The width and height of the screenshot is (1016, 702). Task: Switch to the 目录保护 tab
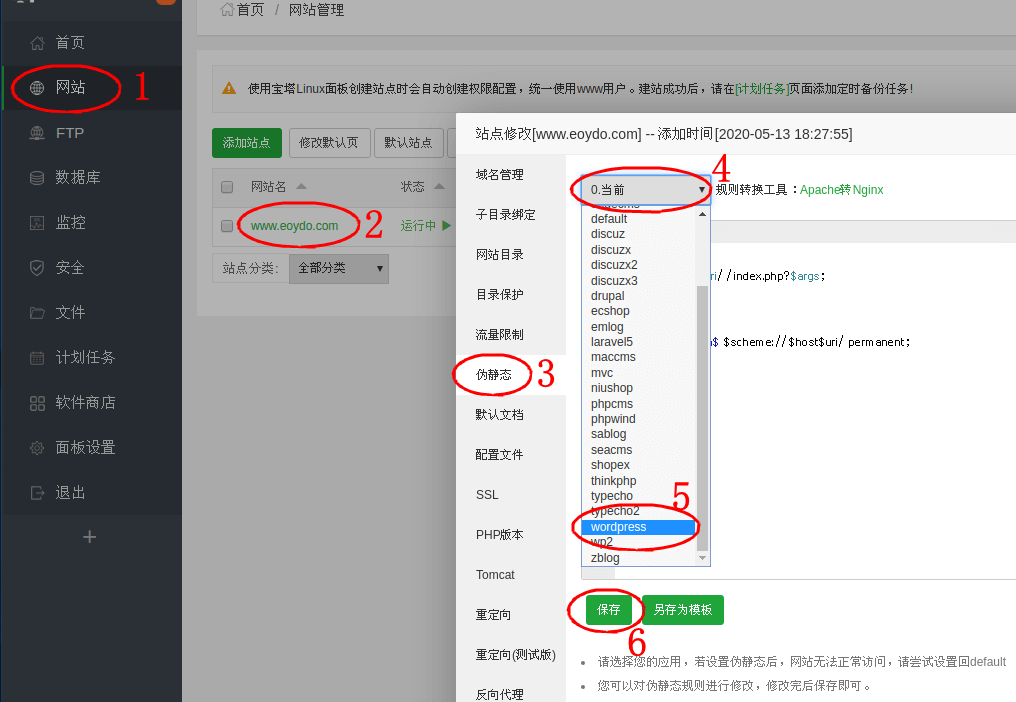click(511, 295)
